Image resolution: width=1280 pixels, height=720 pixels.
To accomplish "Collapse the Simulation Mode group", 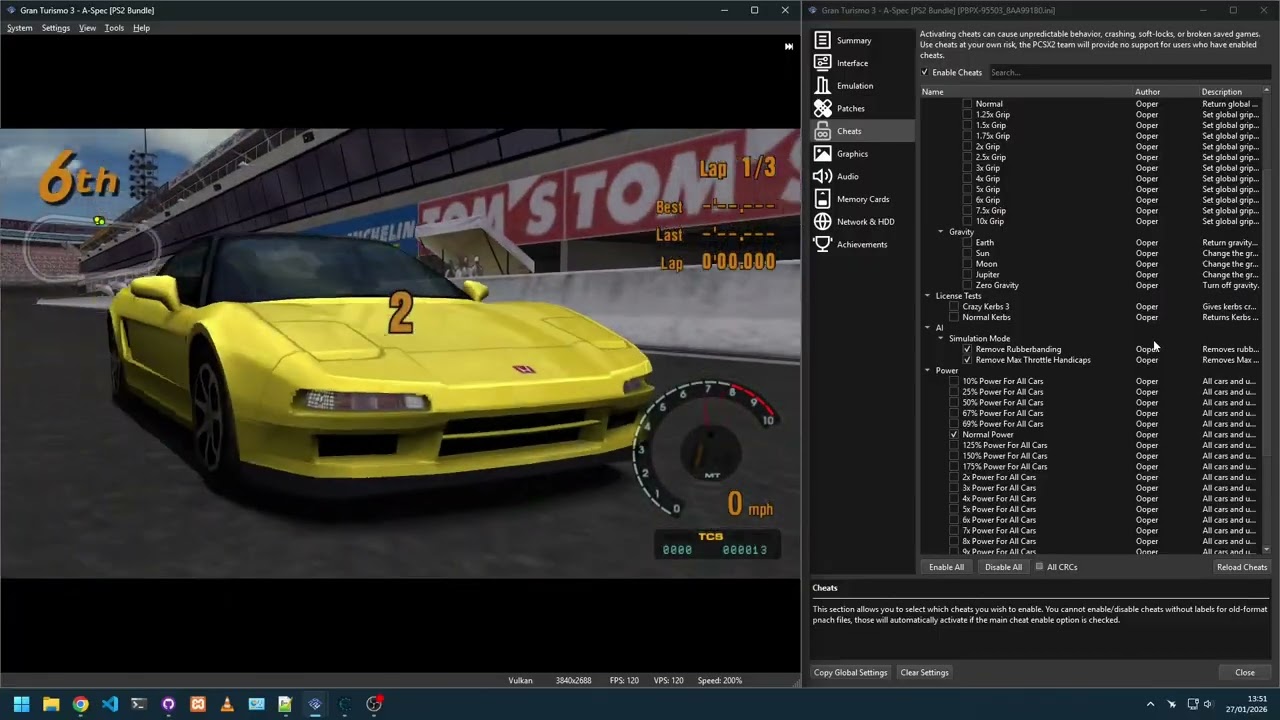I will [941, 339].
